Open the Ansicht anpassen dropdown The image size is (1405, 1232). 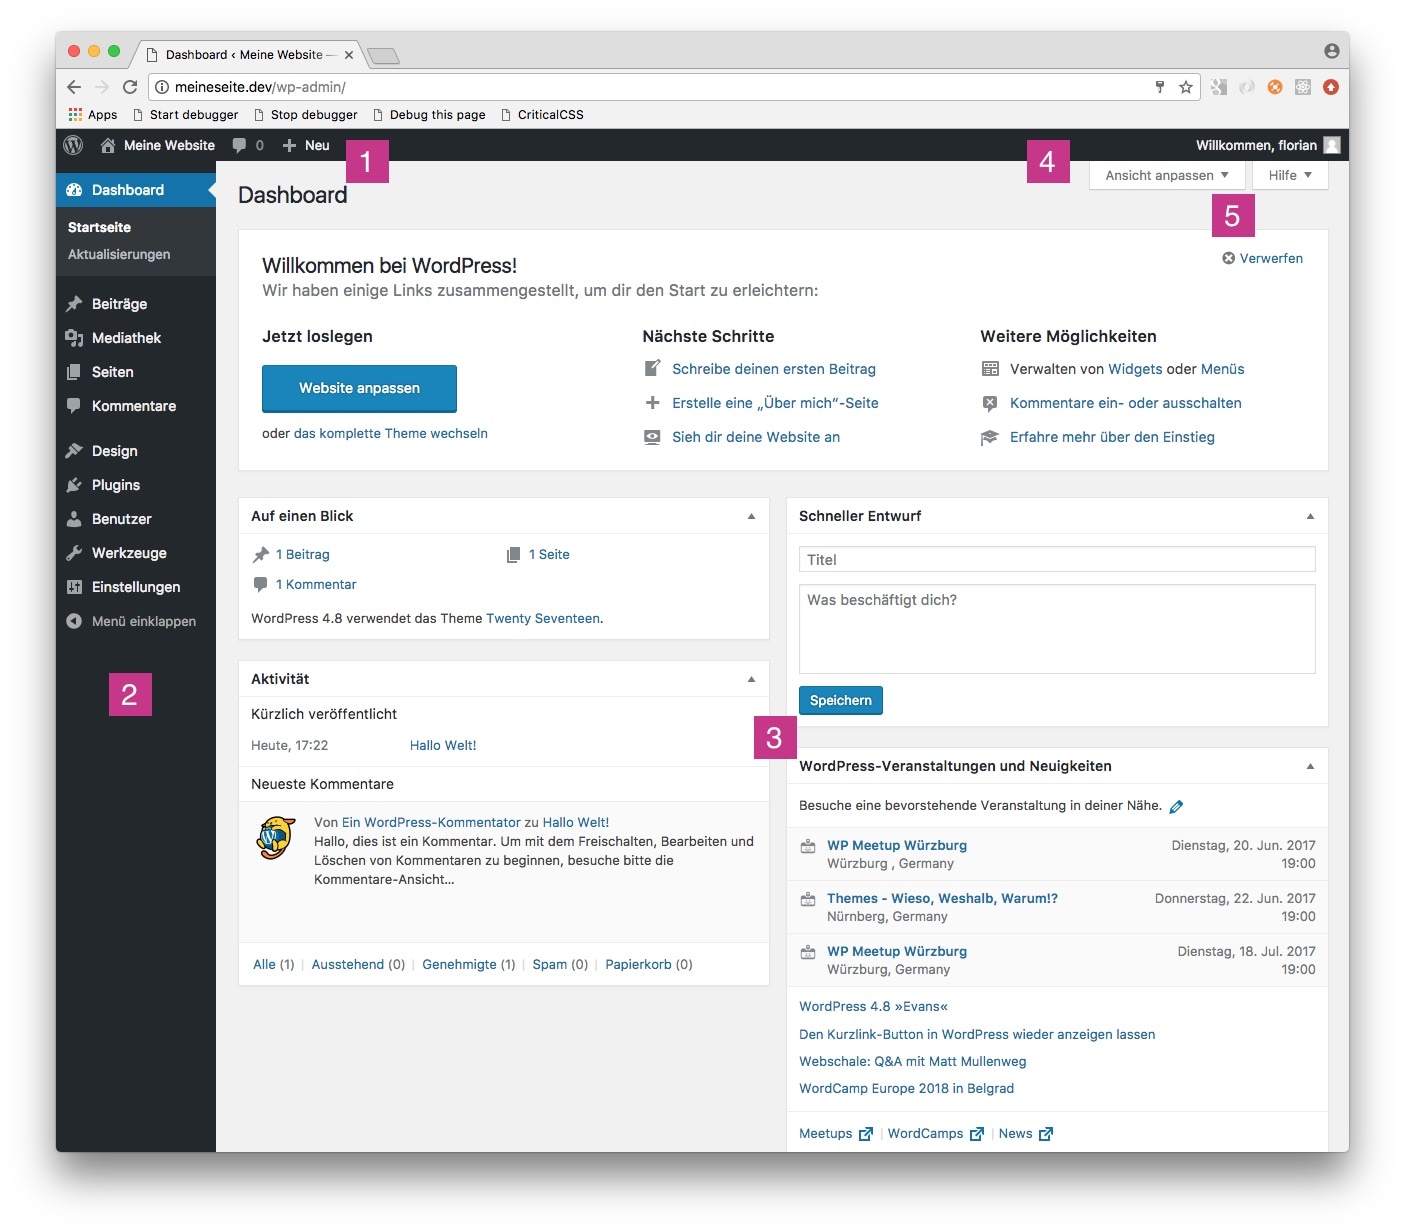coord(1166,175)
